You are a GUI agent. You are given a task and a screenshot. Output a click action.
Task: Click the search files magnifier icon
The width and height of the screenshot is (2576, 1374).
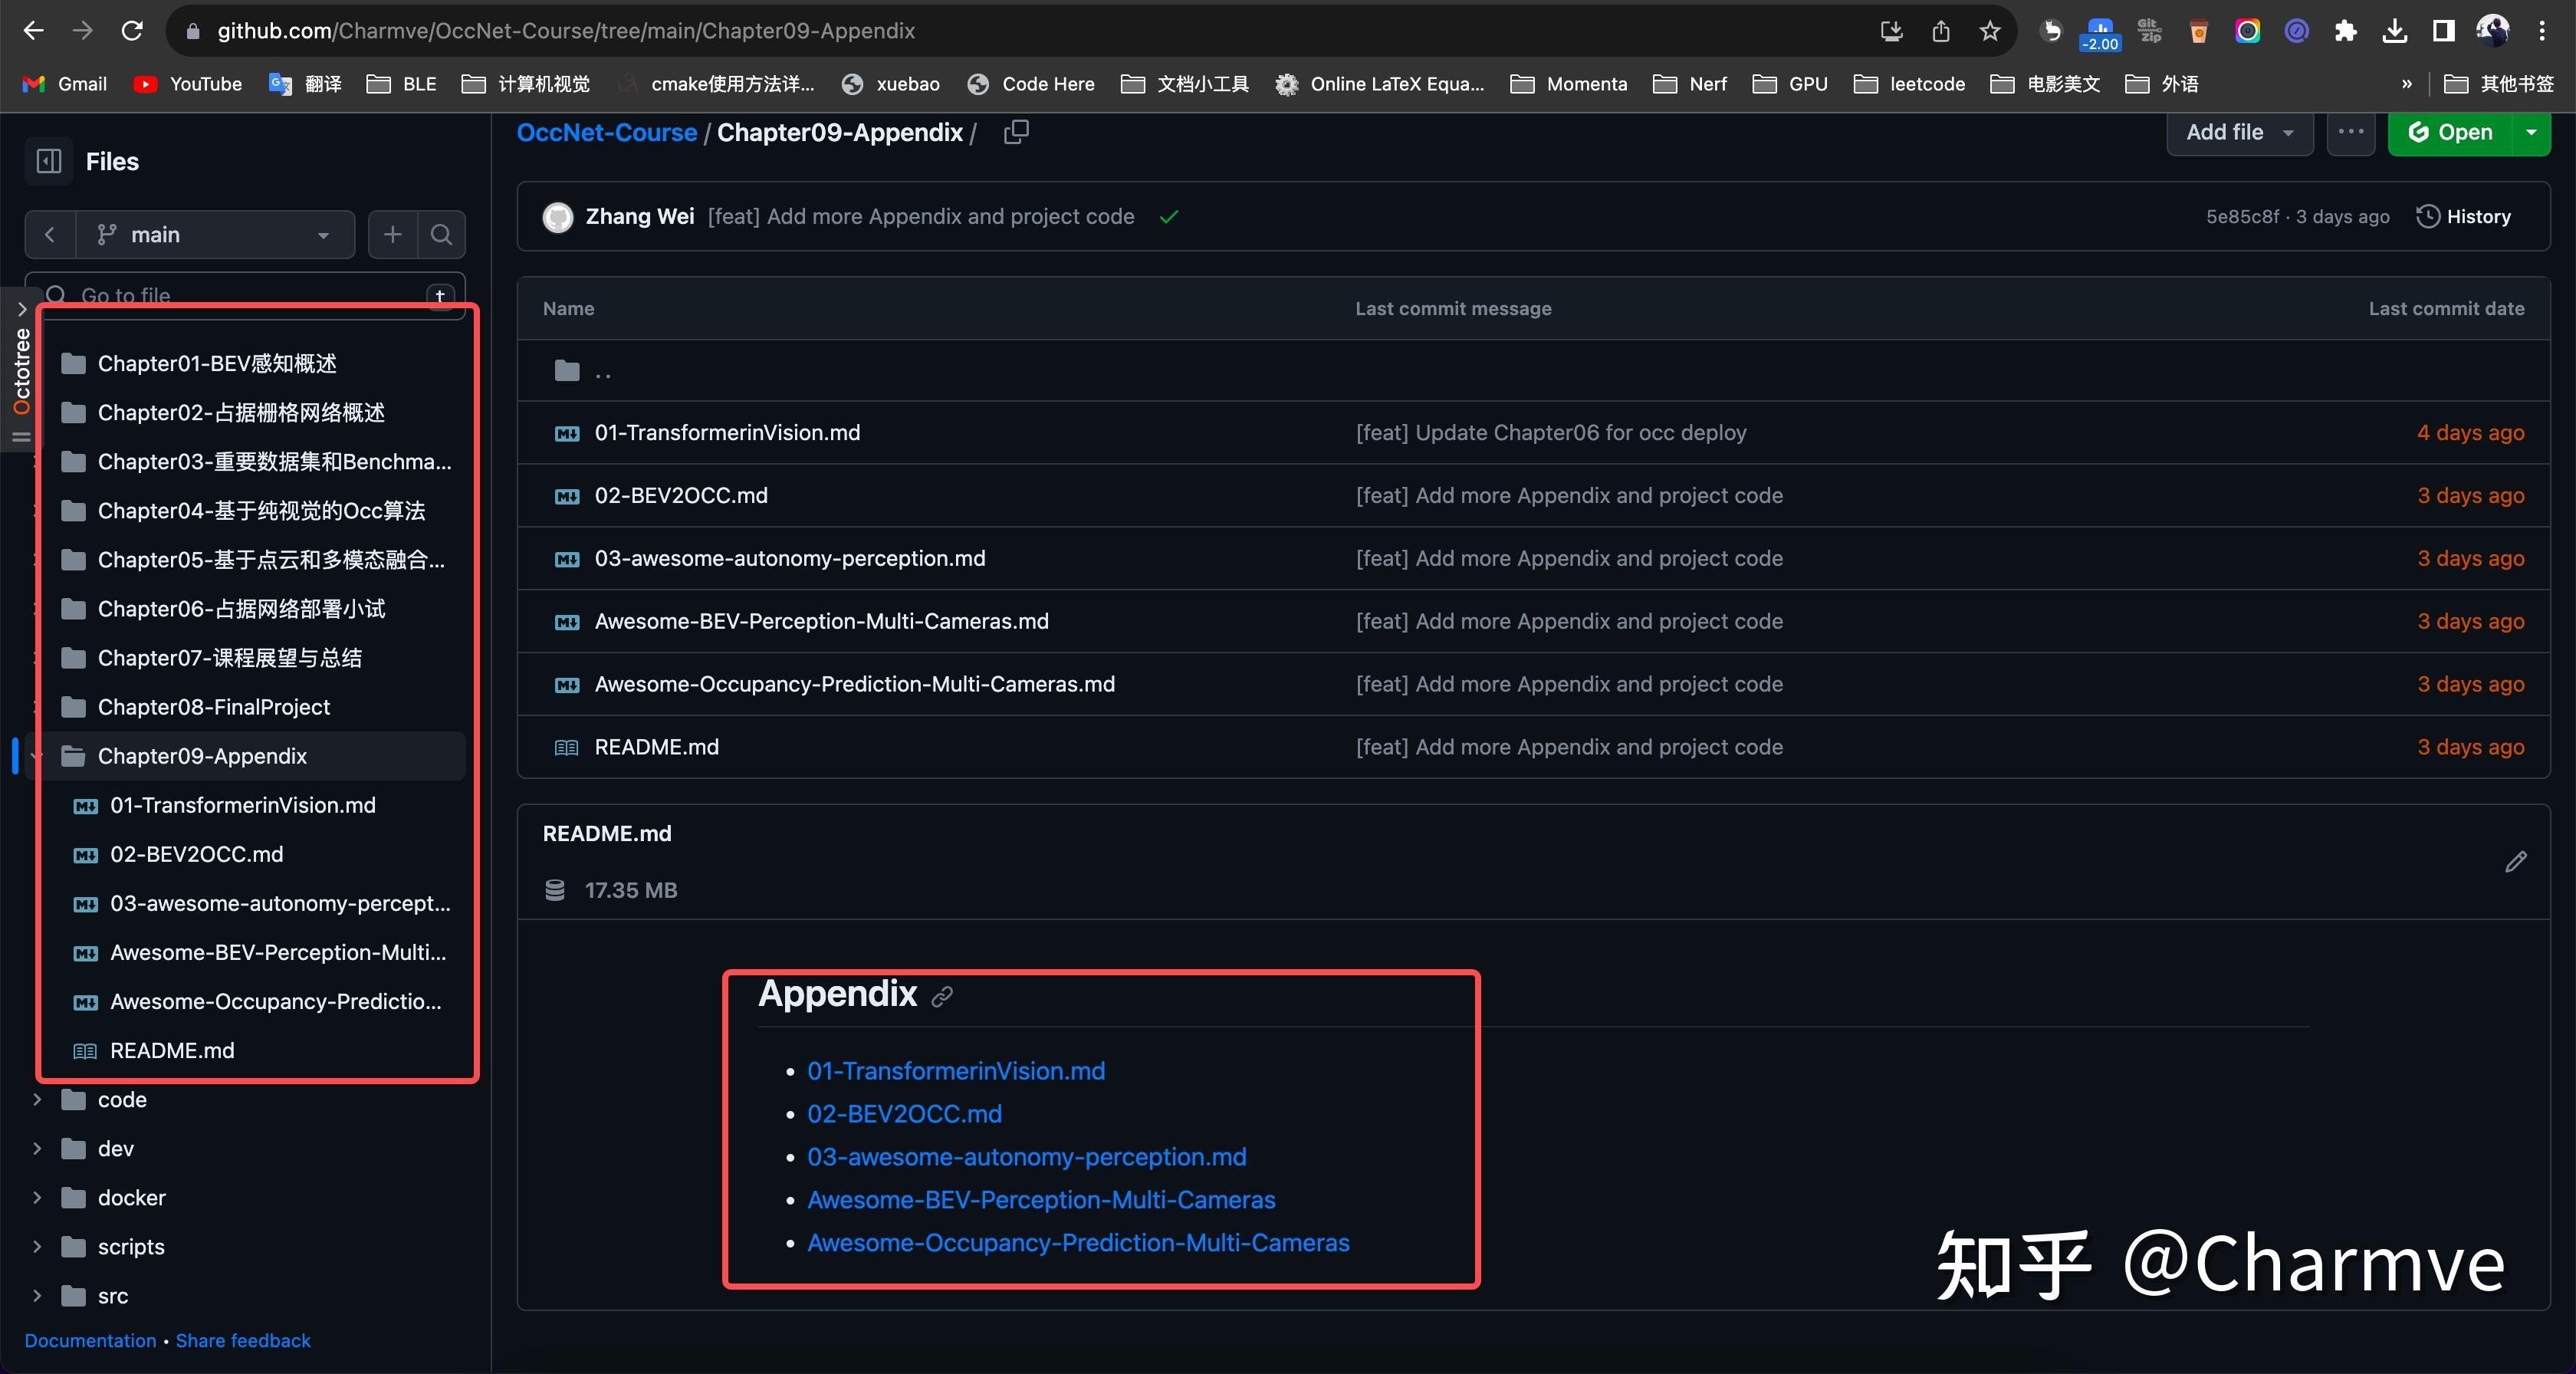441,235
